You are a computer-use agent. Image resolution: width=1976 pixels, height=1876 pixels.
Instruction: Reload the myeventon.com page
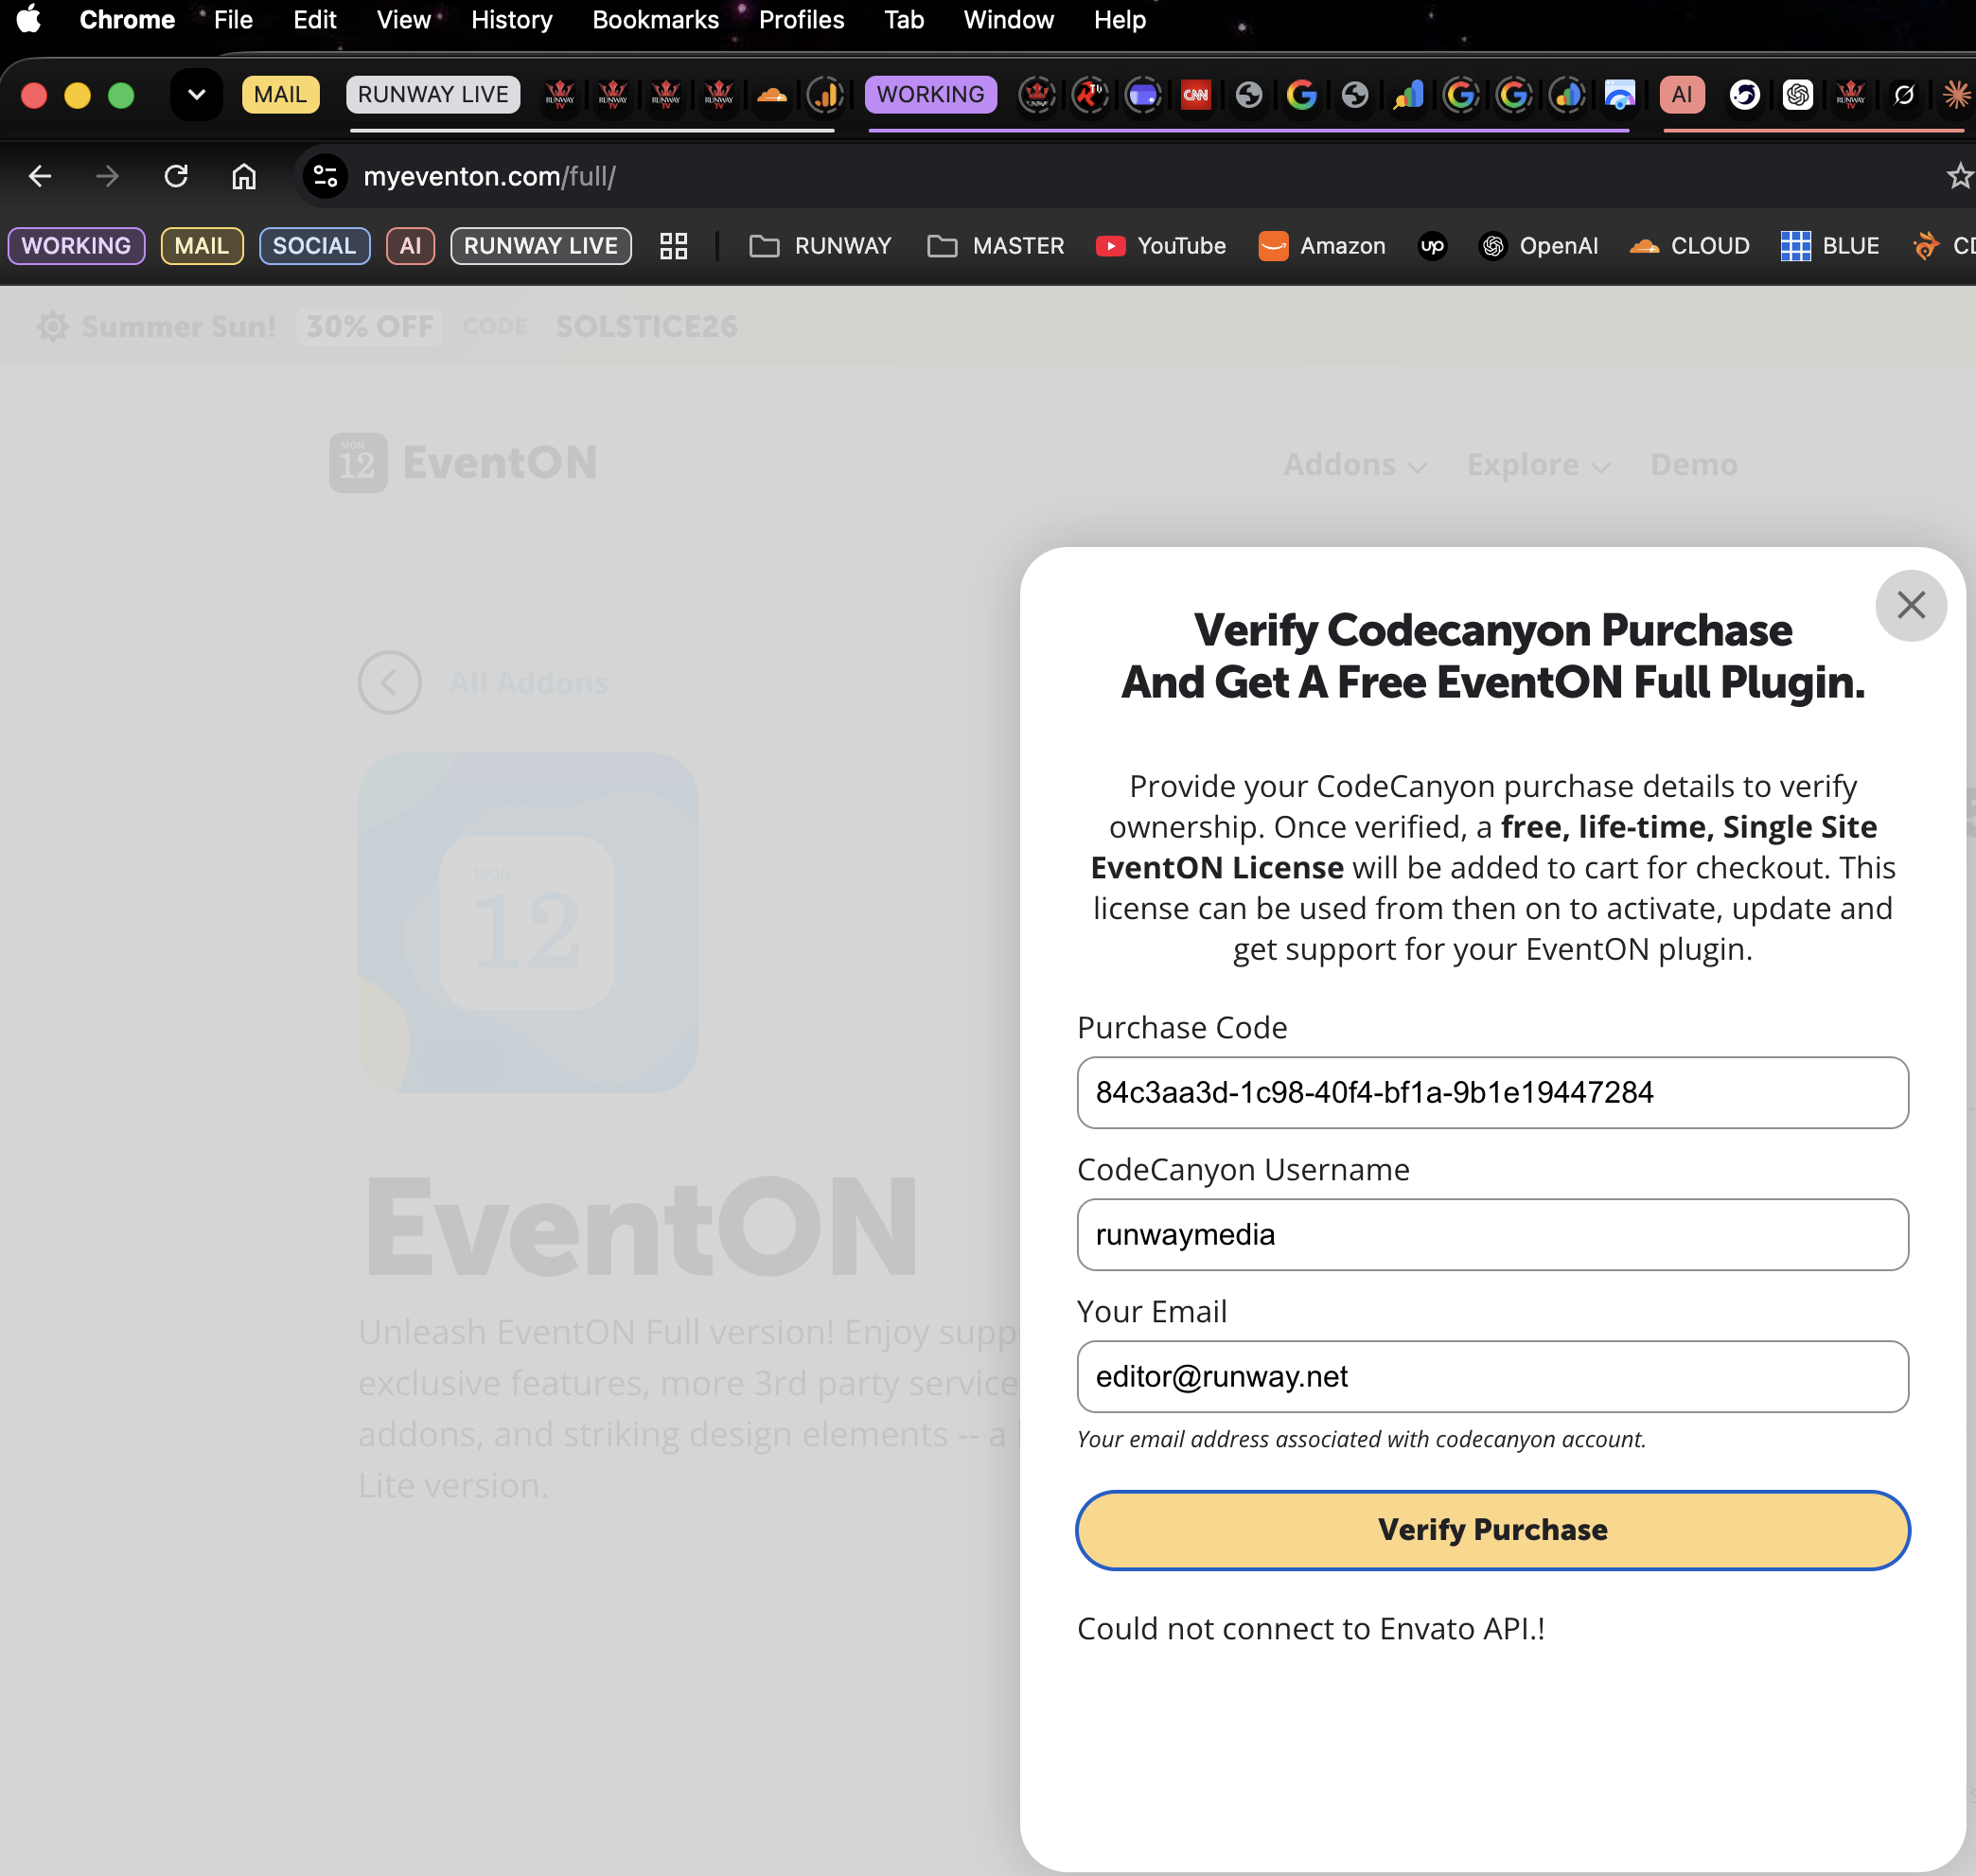[x=176, y=176]
